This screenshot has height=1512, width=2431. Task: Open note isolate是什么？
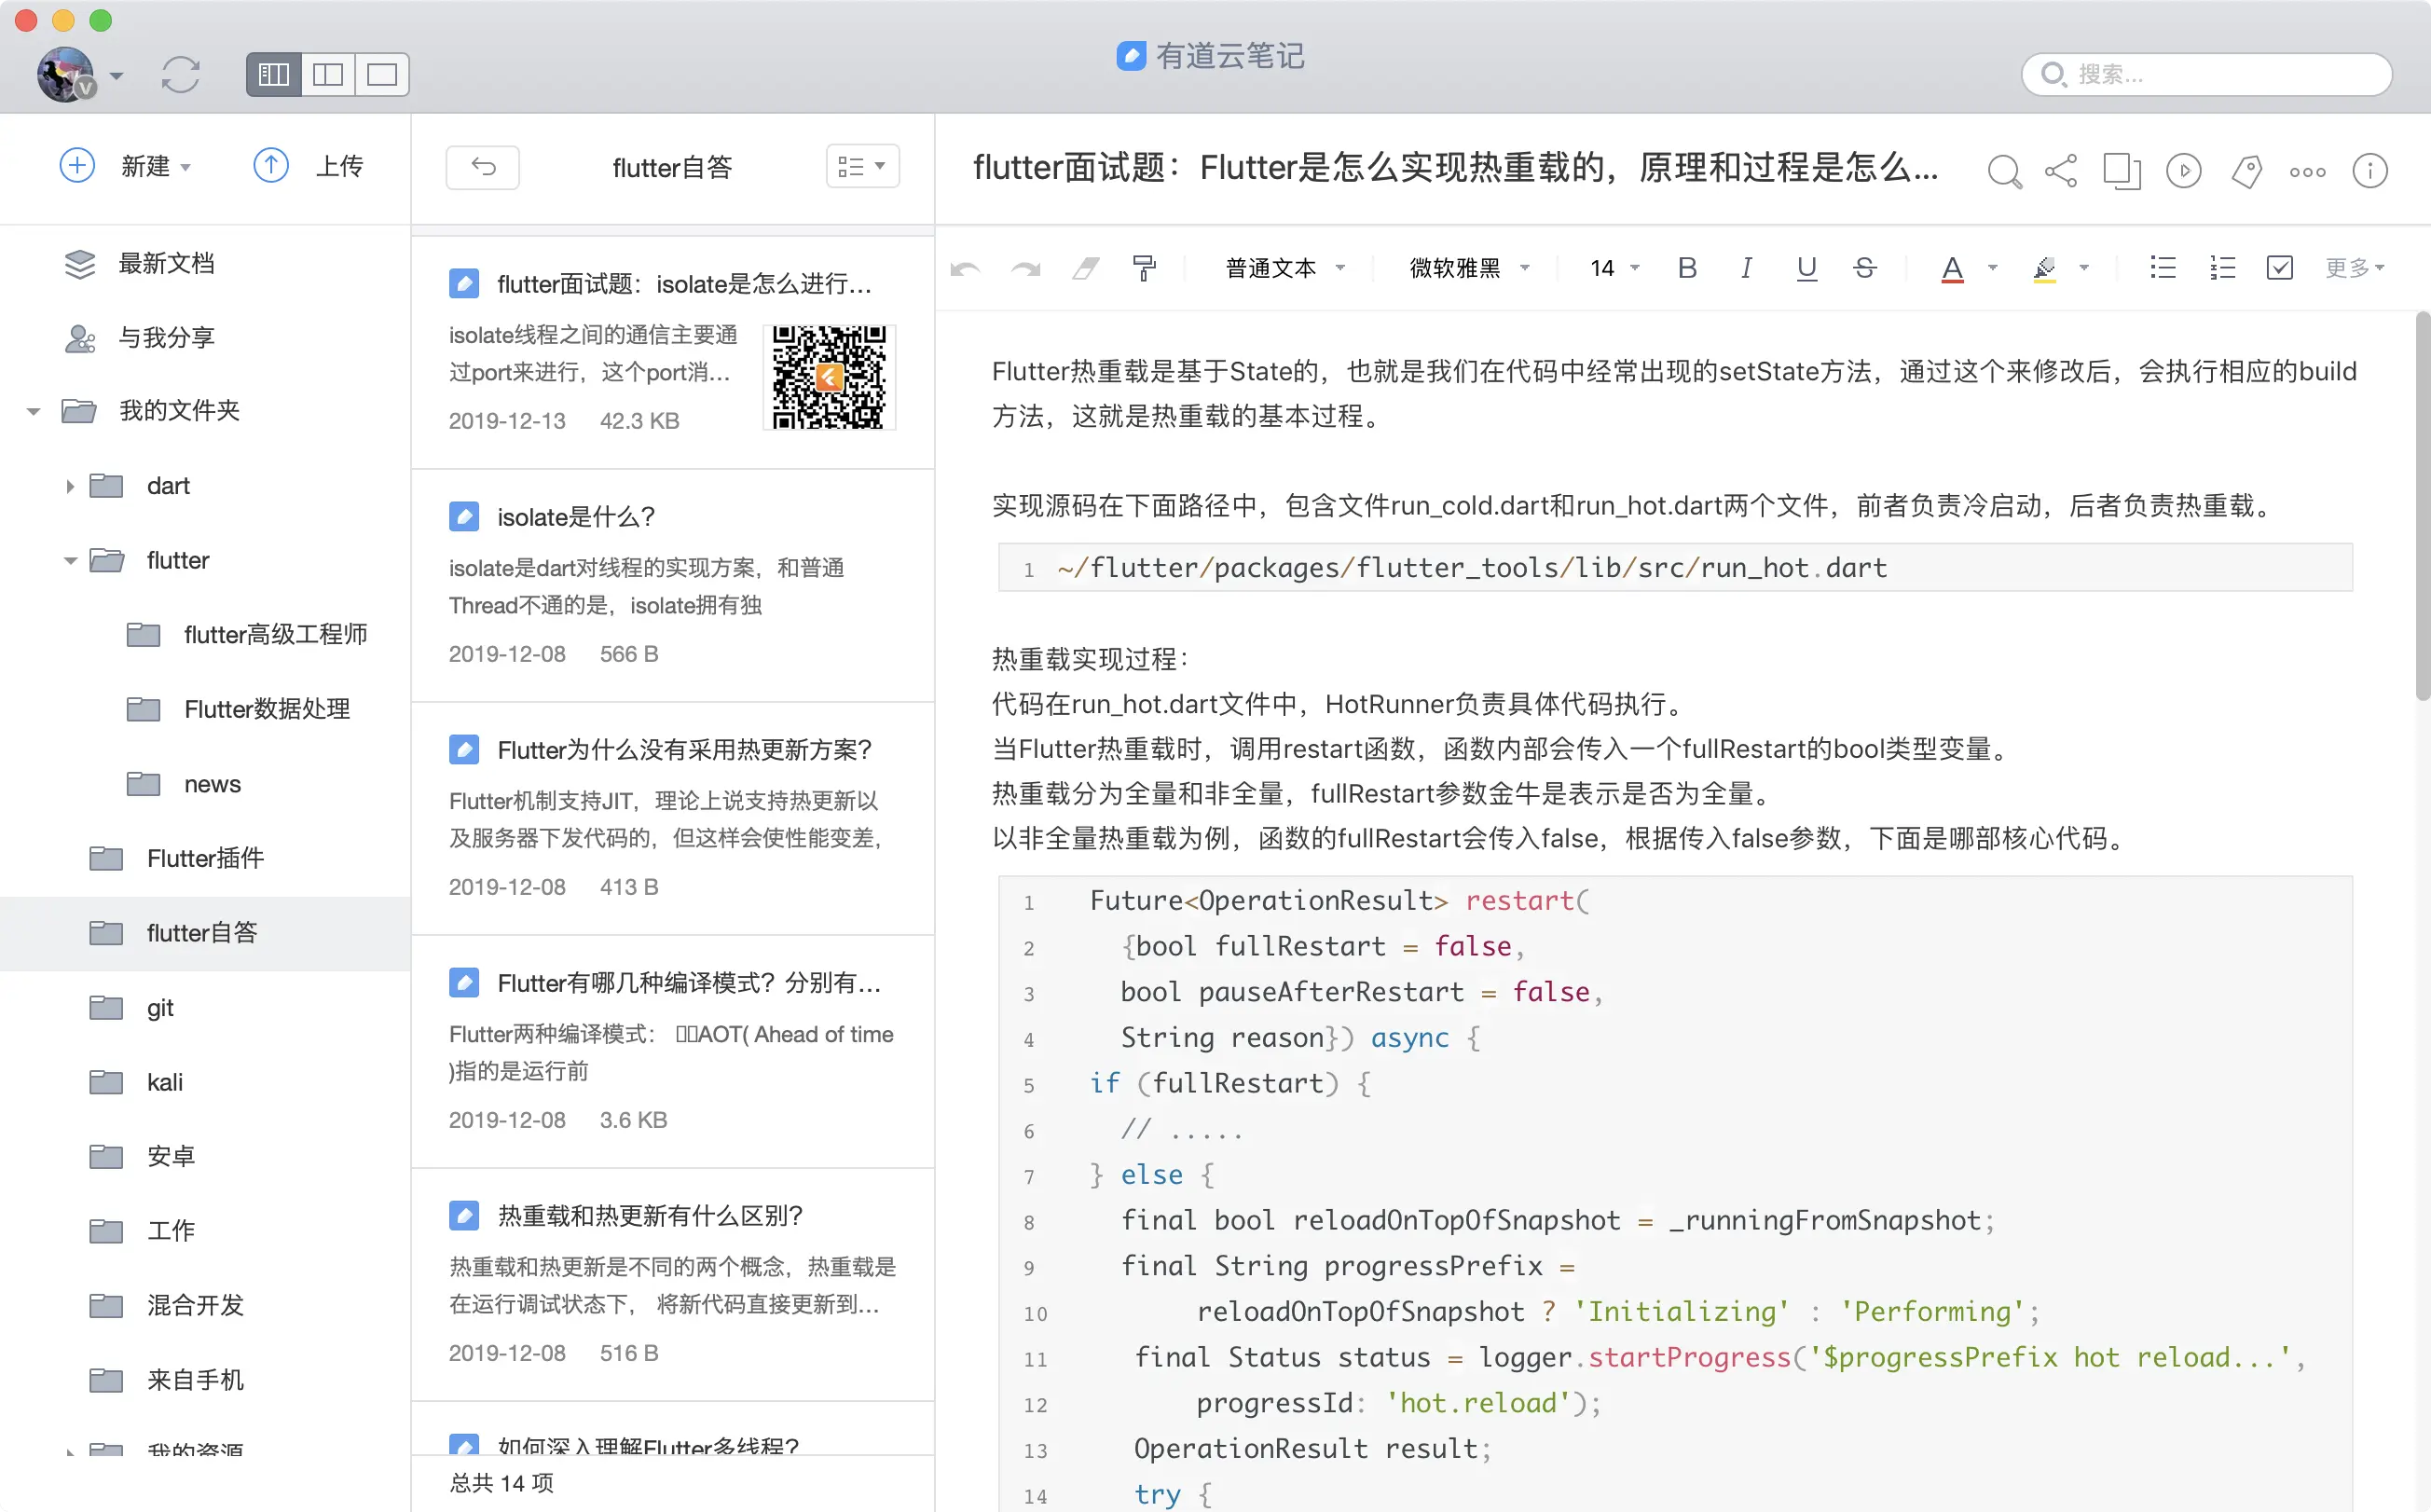tap(673, 585)
